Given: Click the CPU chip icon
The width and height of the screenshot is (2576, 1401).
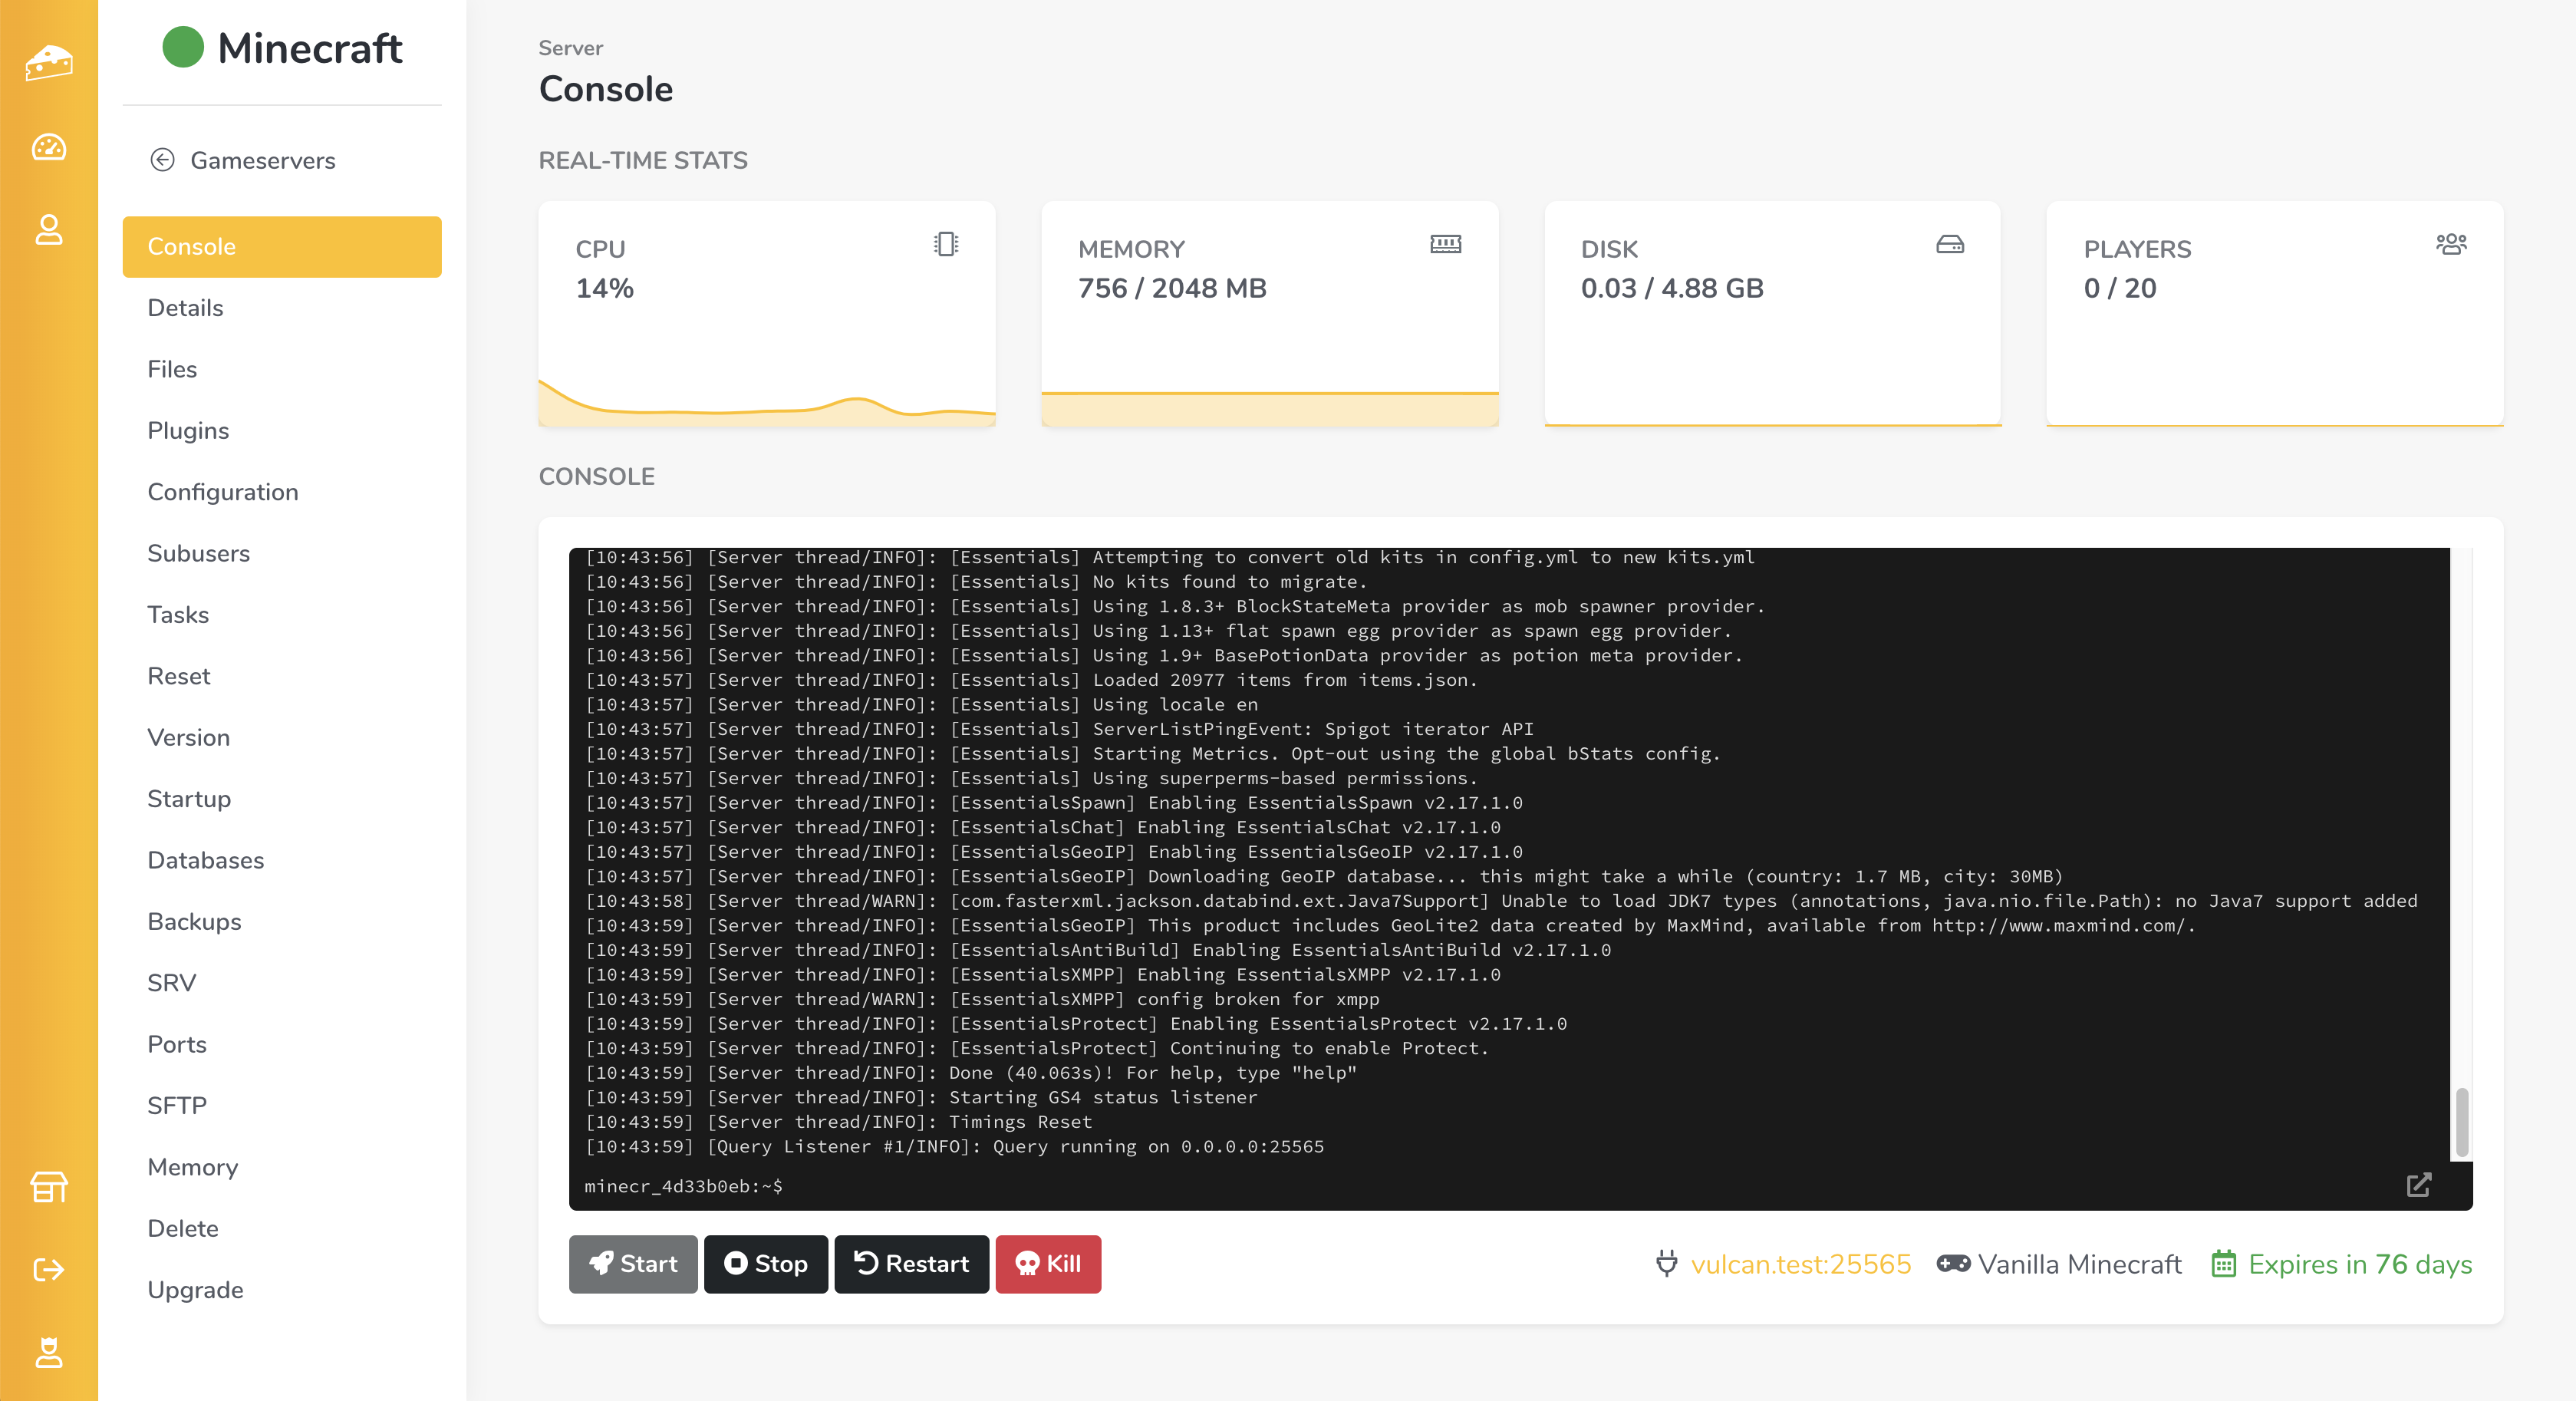Looking at the screenshot, I should click(945, 244).
